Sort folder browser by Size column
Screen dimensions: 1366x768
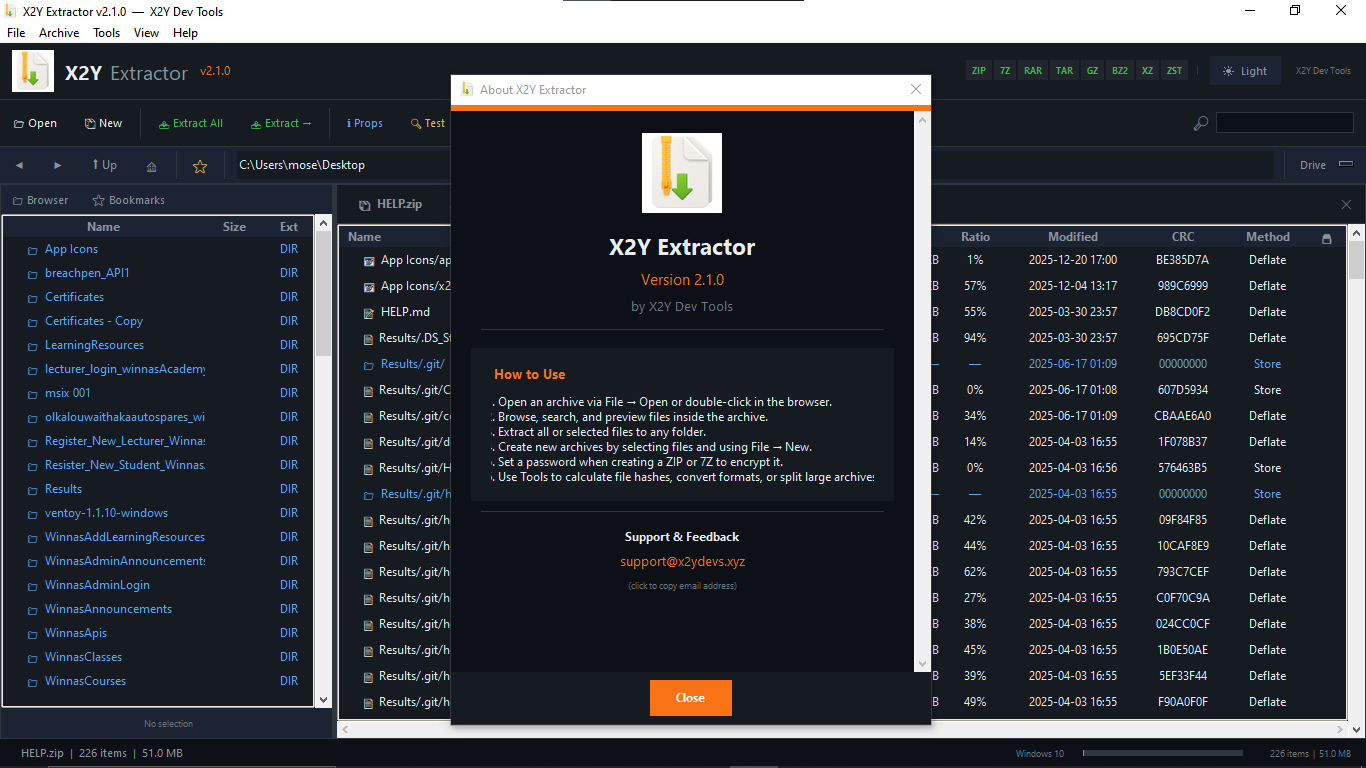click(x=234, y=227)
